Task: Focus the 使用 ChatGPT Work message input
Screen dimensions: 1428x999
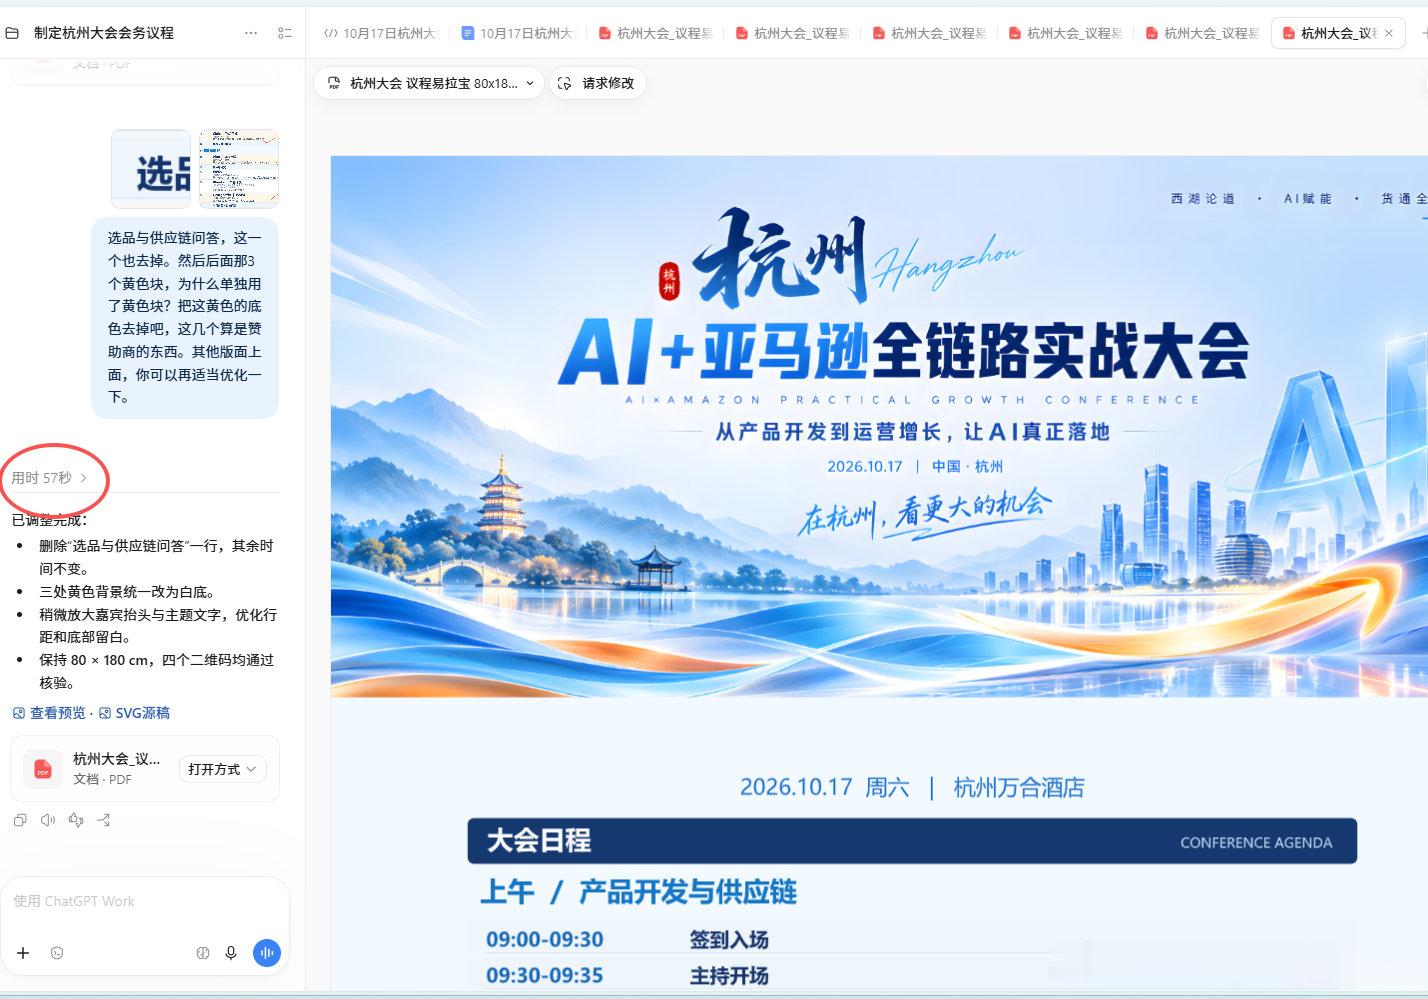Action: pyautogui.click(x=145, y=901)
